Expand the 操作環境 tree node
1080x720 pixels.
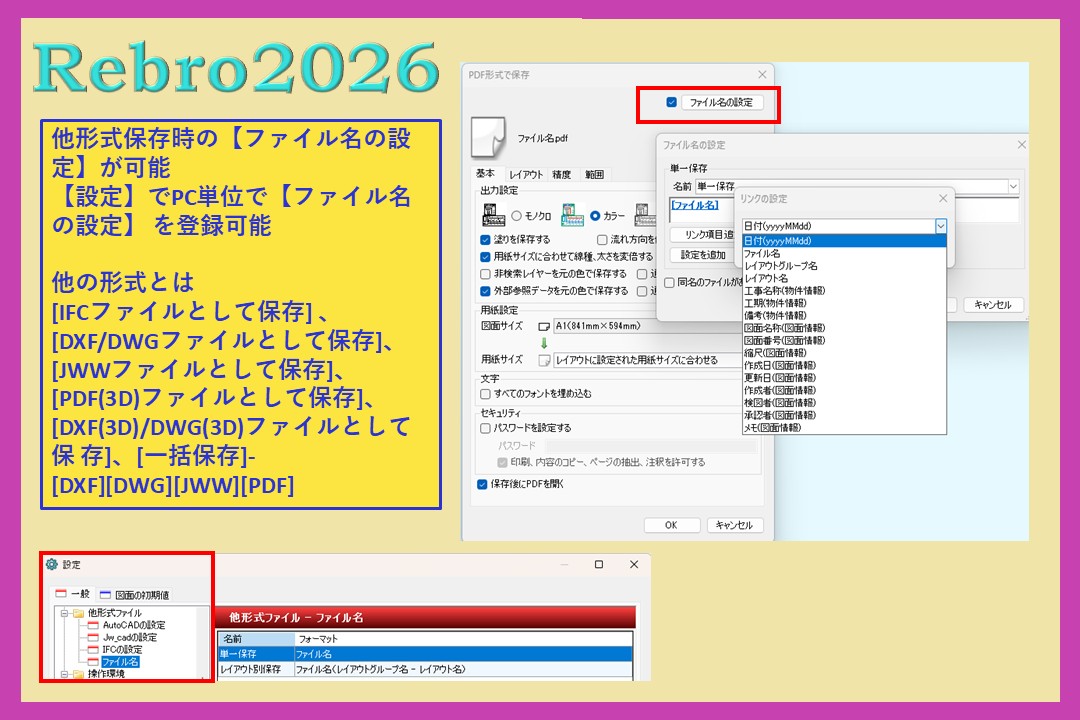[63, 674]
